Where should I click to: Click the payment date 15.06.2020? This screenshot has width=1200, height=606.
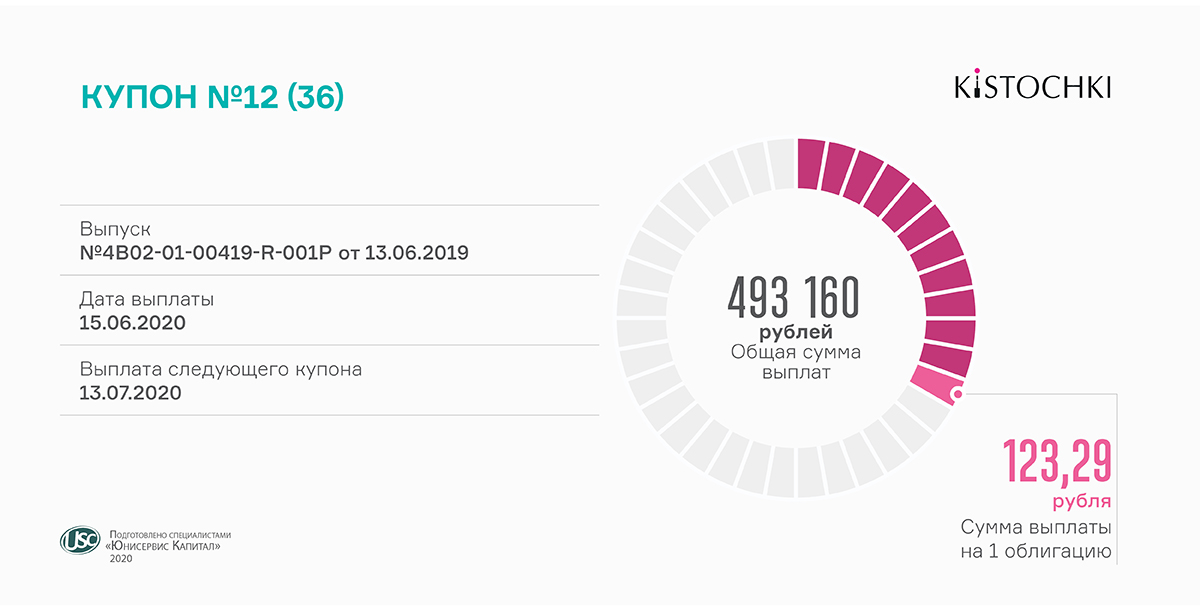tap(132, 322)
